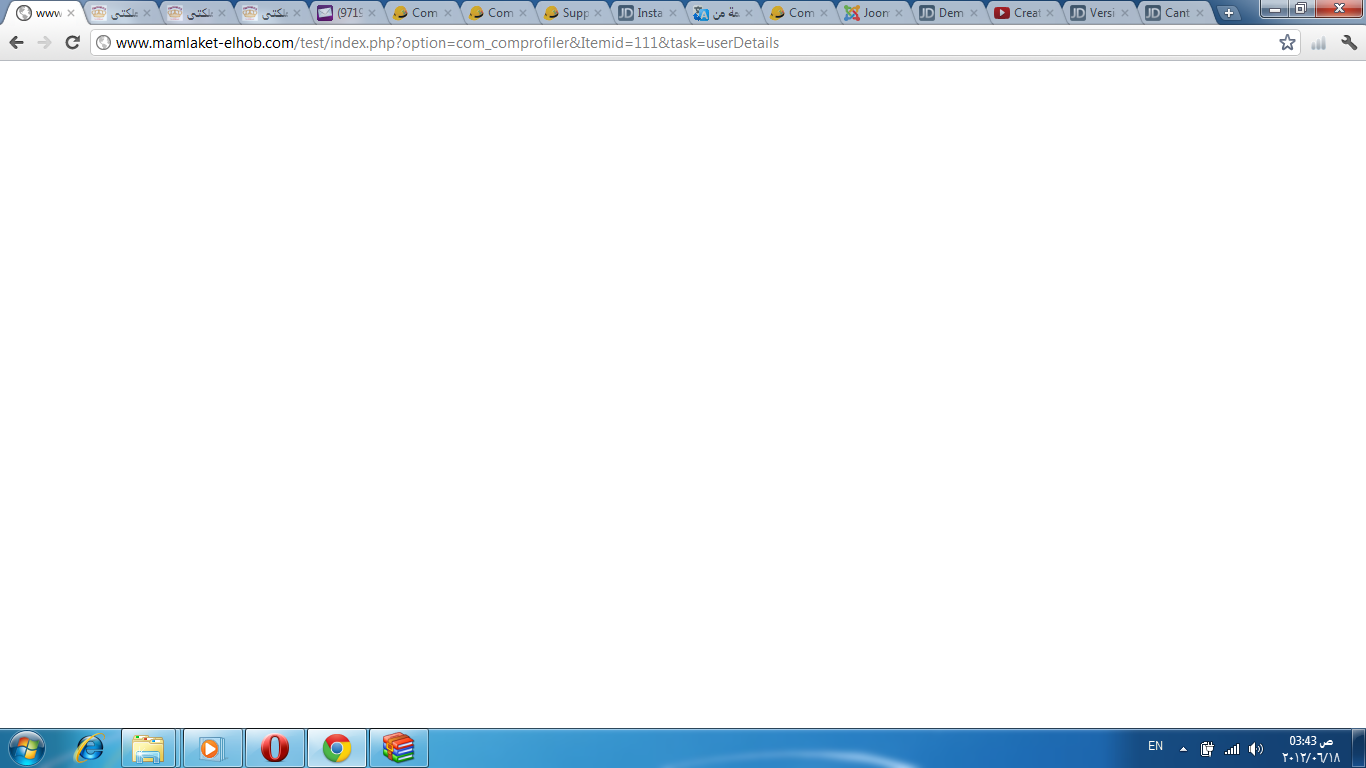Open the Windows Start menu
The image size is (1366, 768).
[26, 748]
